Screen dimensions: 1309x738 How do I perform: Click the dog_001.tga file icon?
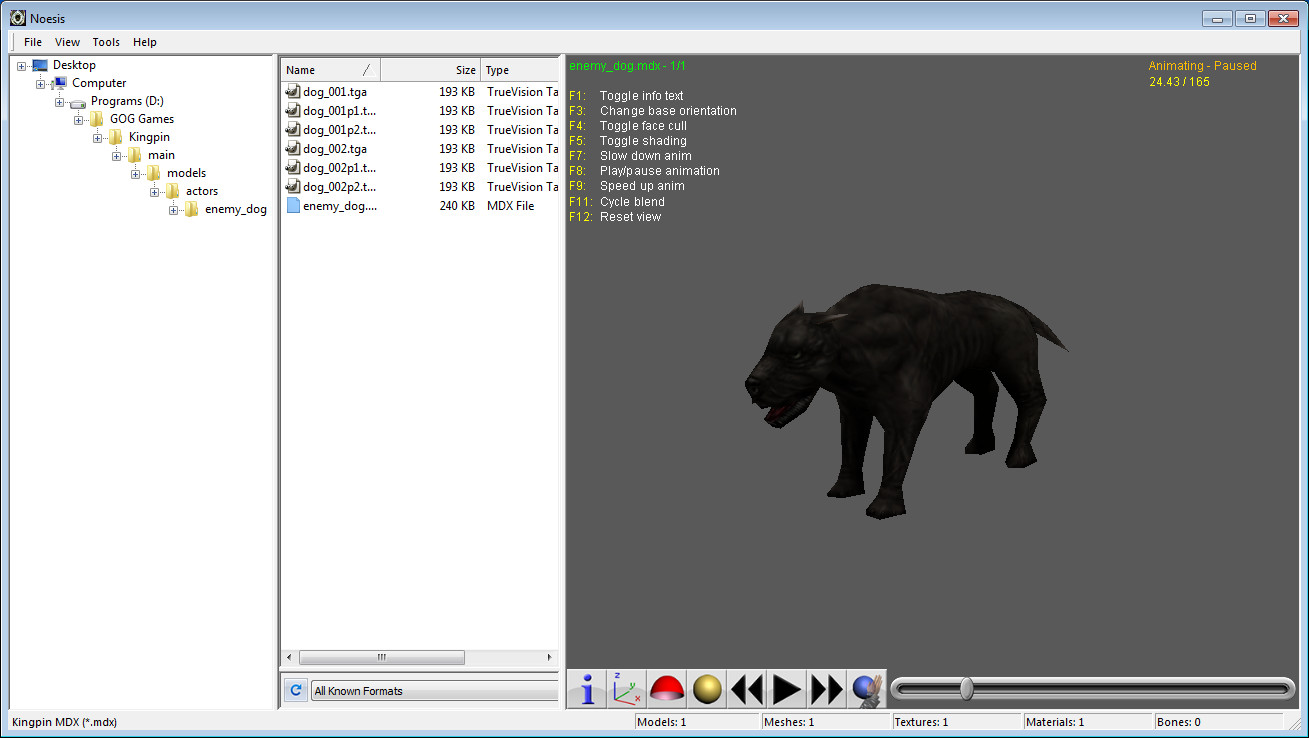click(x=293, y=92)
